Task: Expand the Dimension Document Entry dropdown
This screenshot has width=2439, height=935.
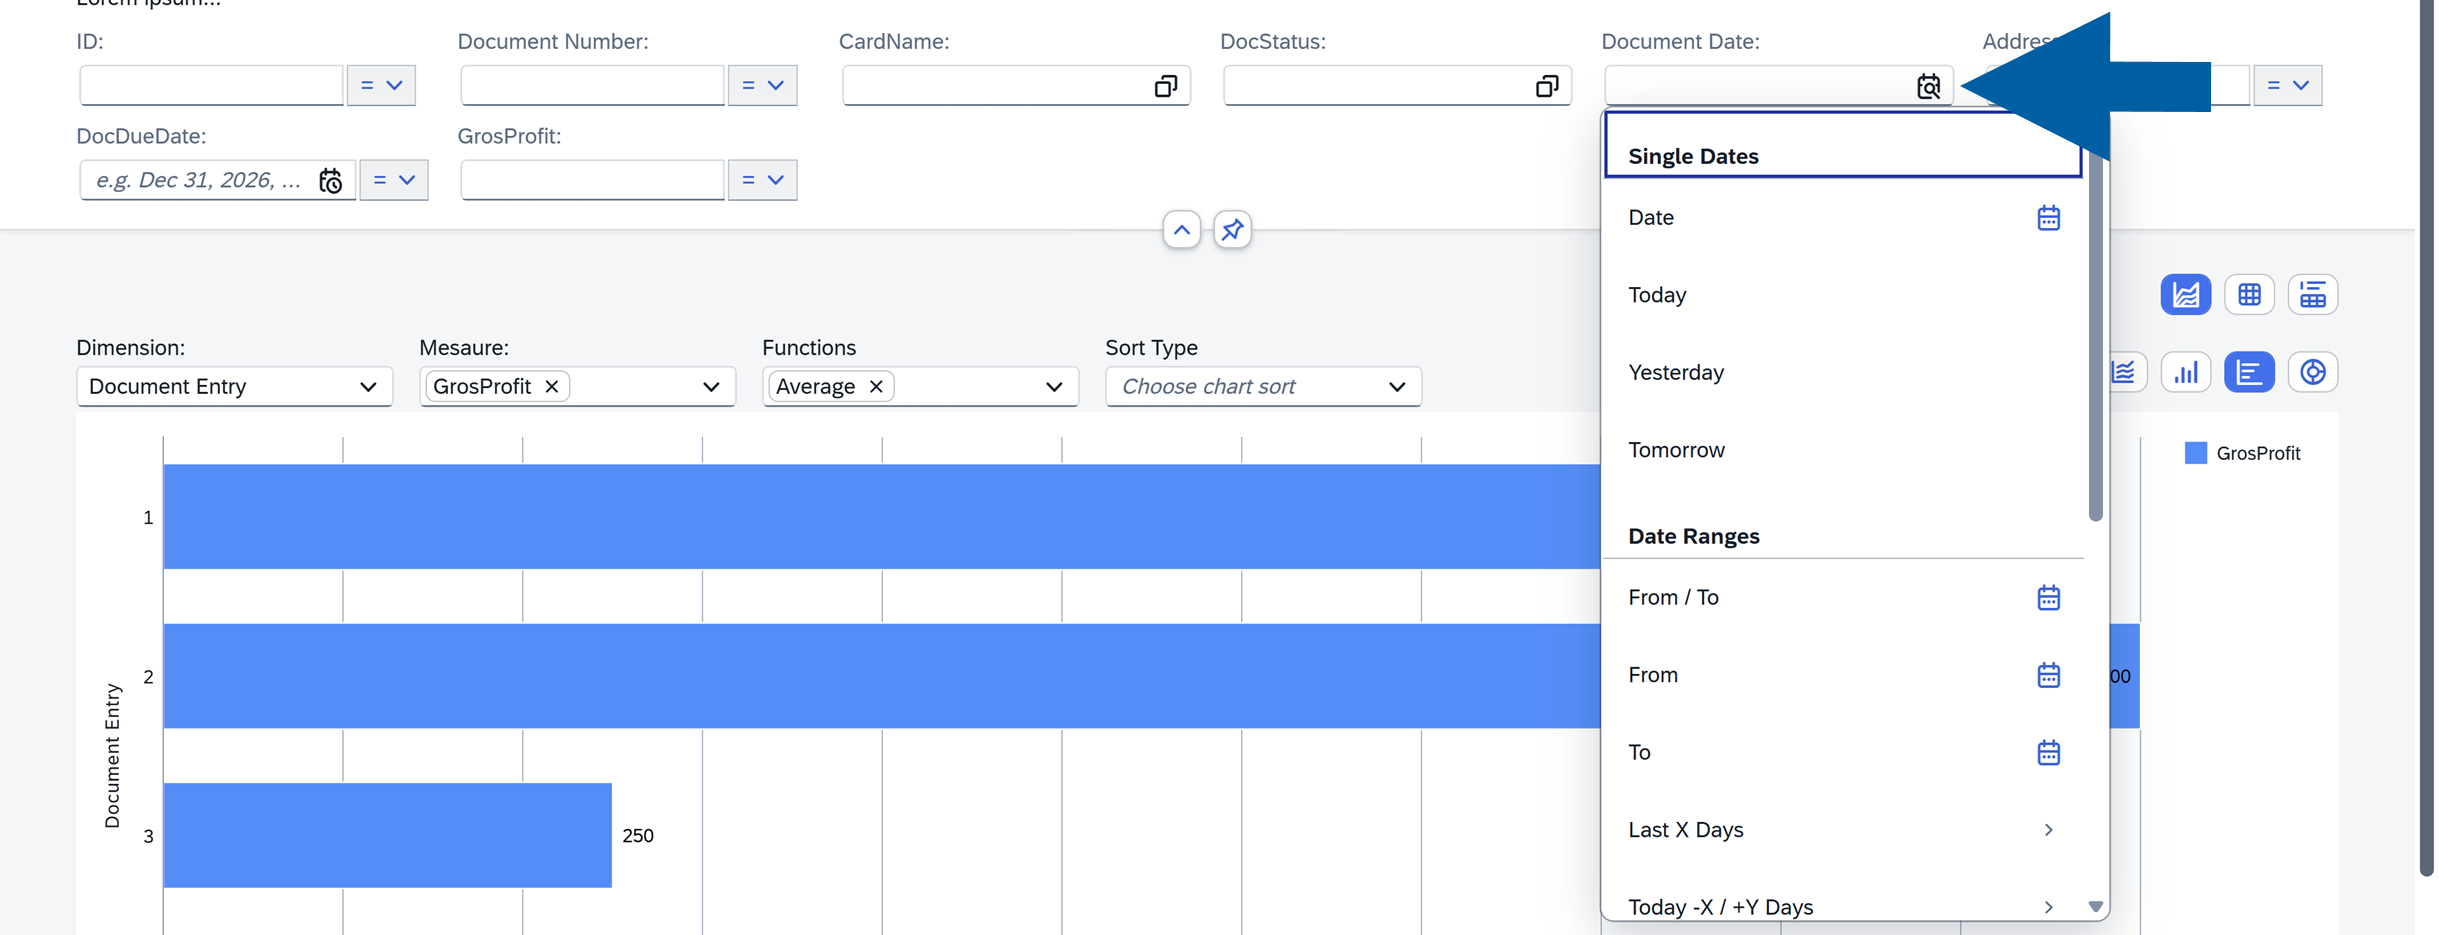Action: pos(367,386)
